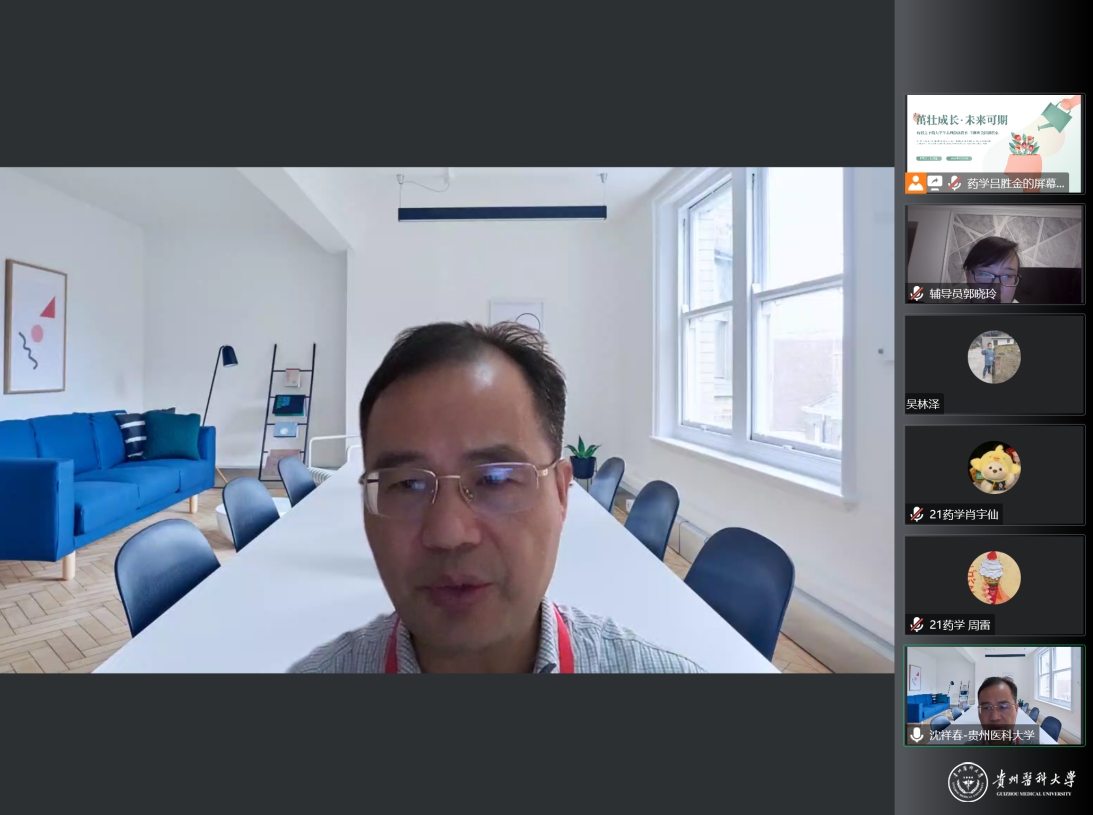Click the screen sharing icon beside 药学吕胜金
Screen dimensions: 1093x815
tap(935, 183)
